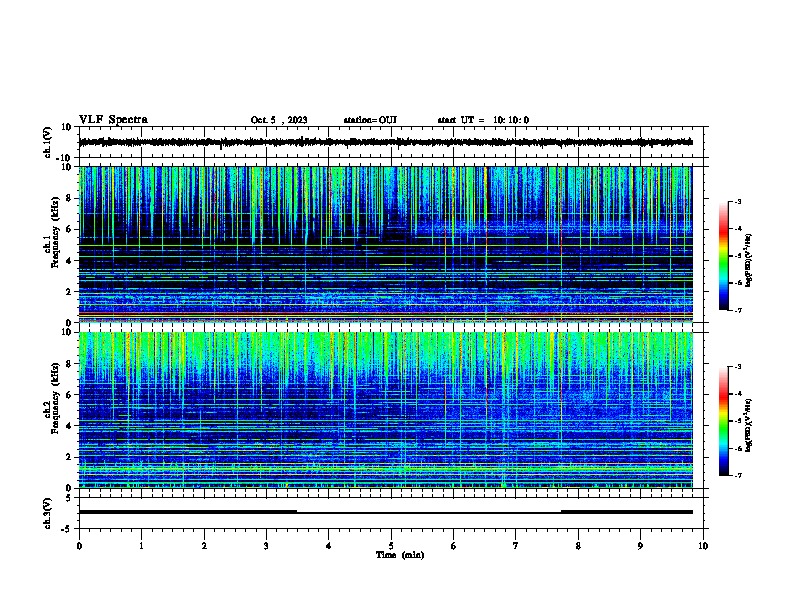Click the thick black ch.3 signal bar

pos(385,512)
